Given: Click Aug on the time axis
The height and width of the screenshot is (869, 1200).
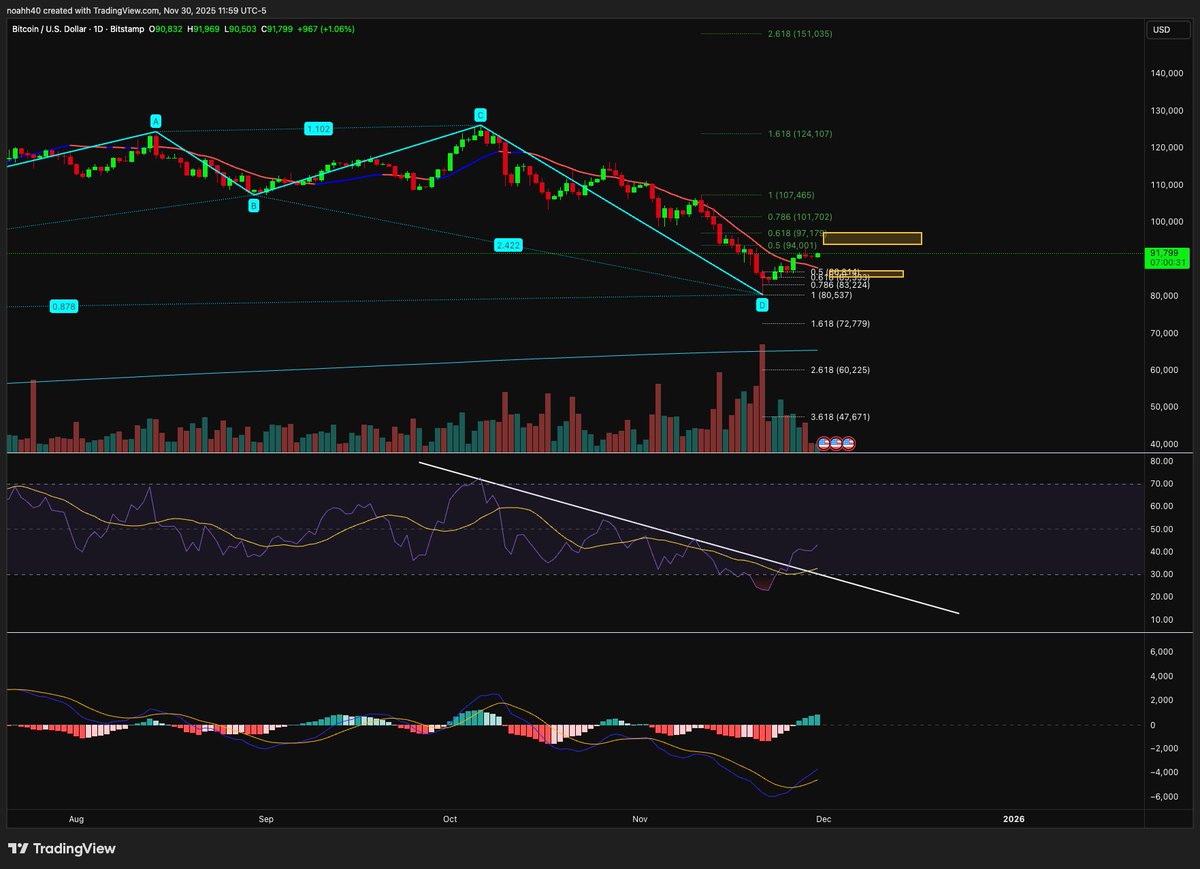Looking at the screenshot, I should 76,819.
